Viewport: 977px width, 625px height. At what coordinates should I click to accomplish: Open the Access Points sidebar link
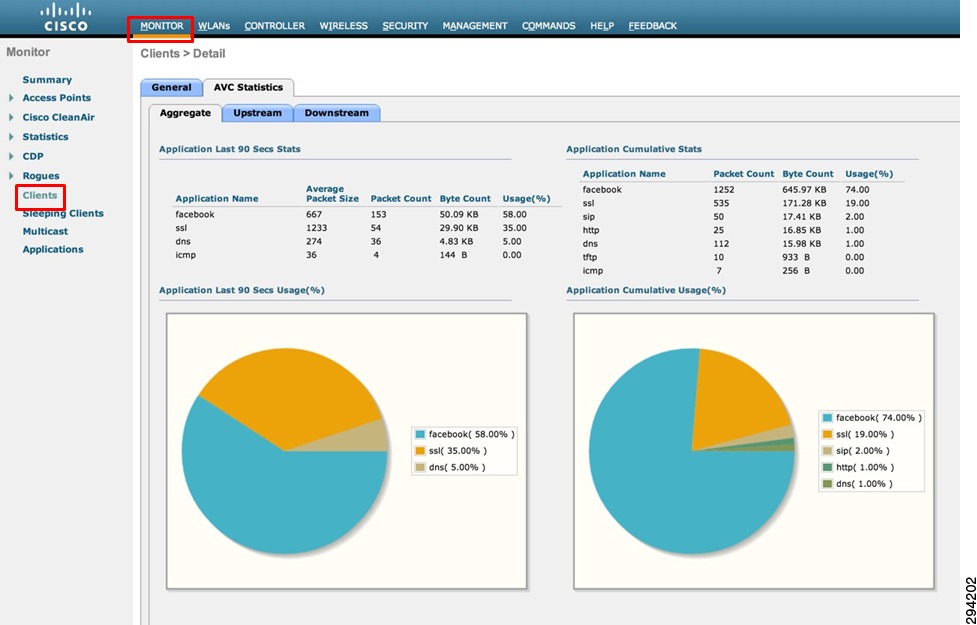[x=57, y=98]
